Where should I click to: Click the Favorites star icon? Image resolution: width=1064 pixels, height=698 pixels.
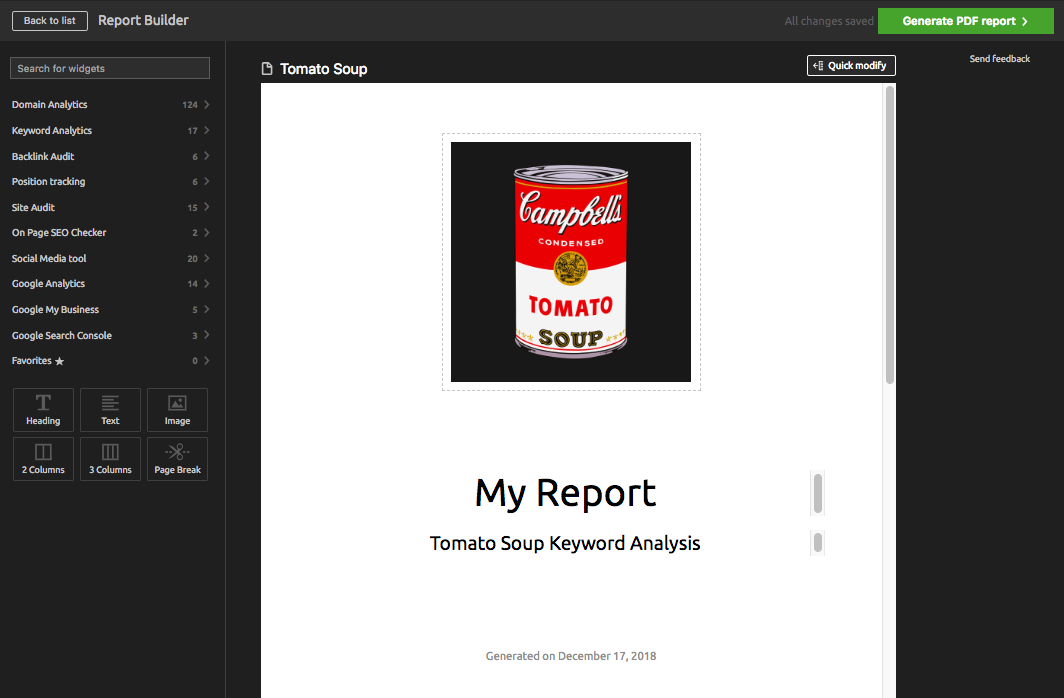click(x=59, y=361)
